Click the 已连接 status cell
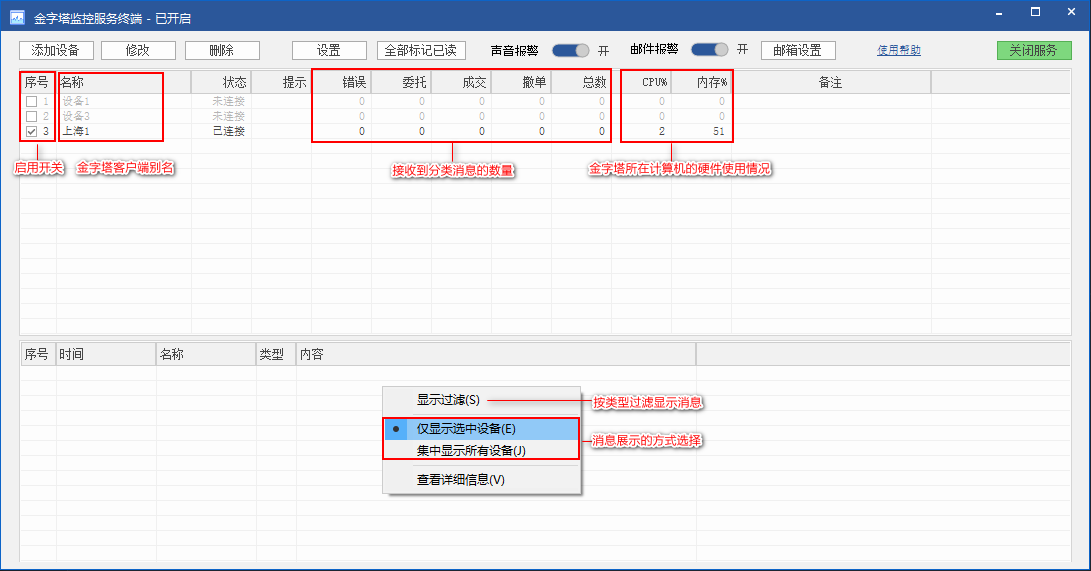This screenshot has width=1091, height=571. [x=229, y=131]
